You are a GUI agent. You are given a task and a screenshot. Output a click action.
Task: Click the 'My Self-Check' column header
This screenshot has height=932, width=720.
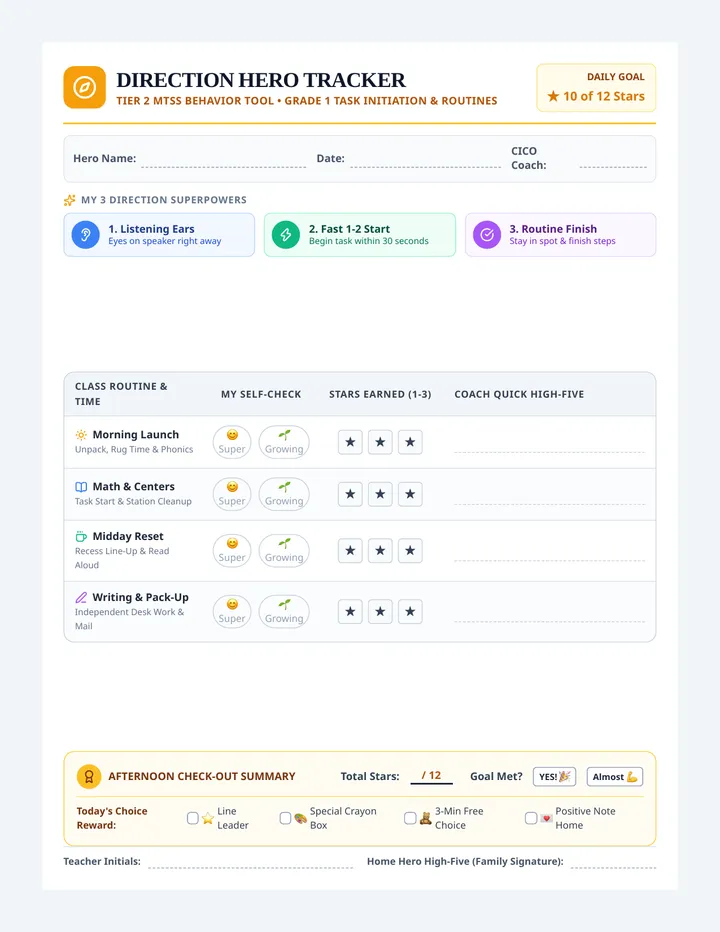point(261,394)
